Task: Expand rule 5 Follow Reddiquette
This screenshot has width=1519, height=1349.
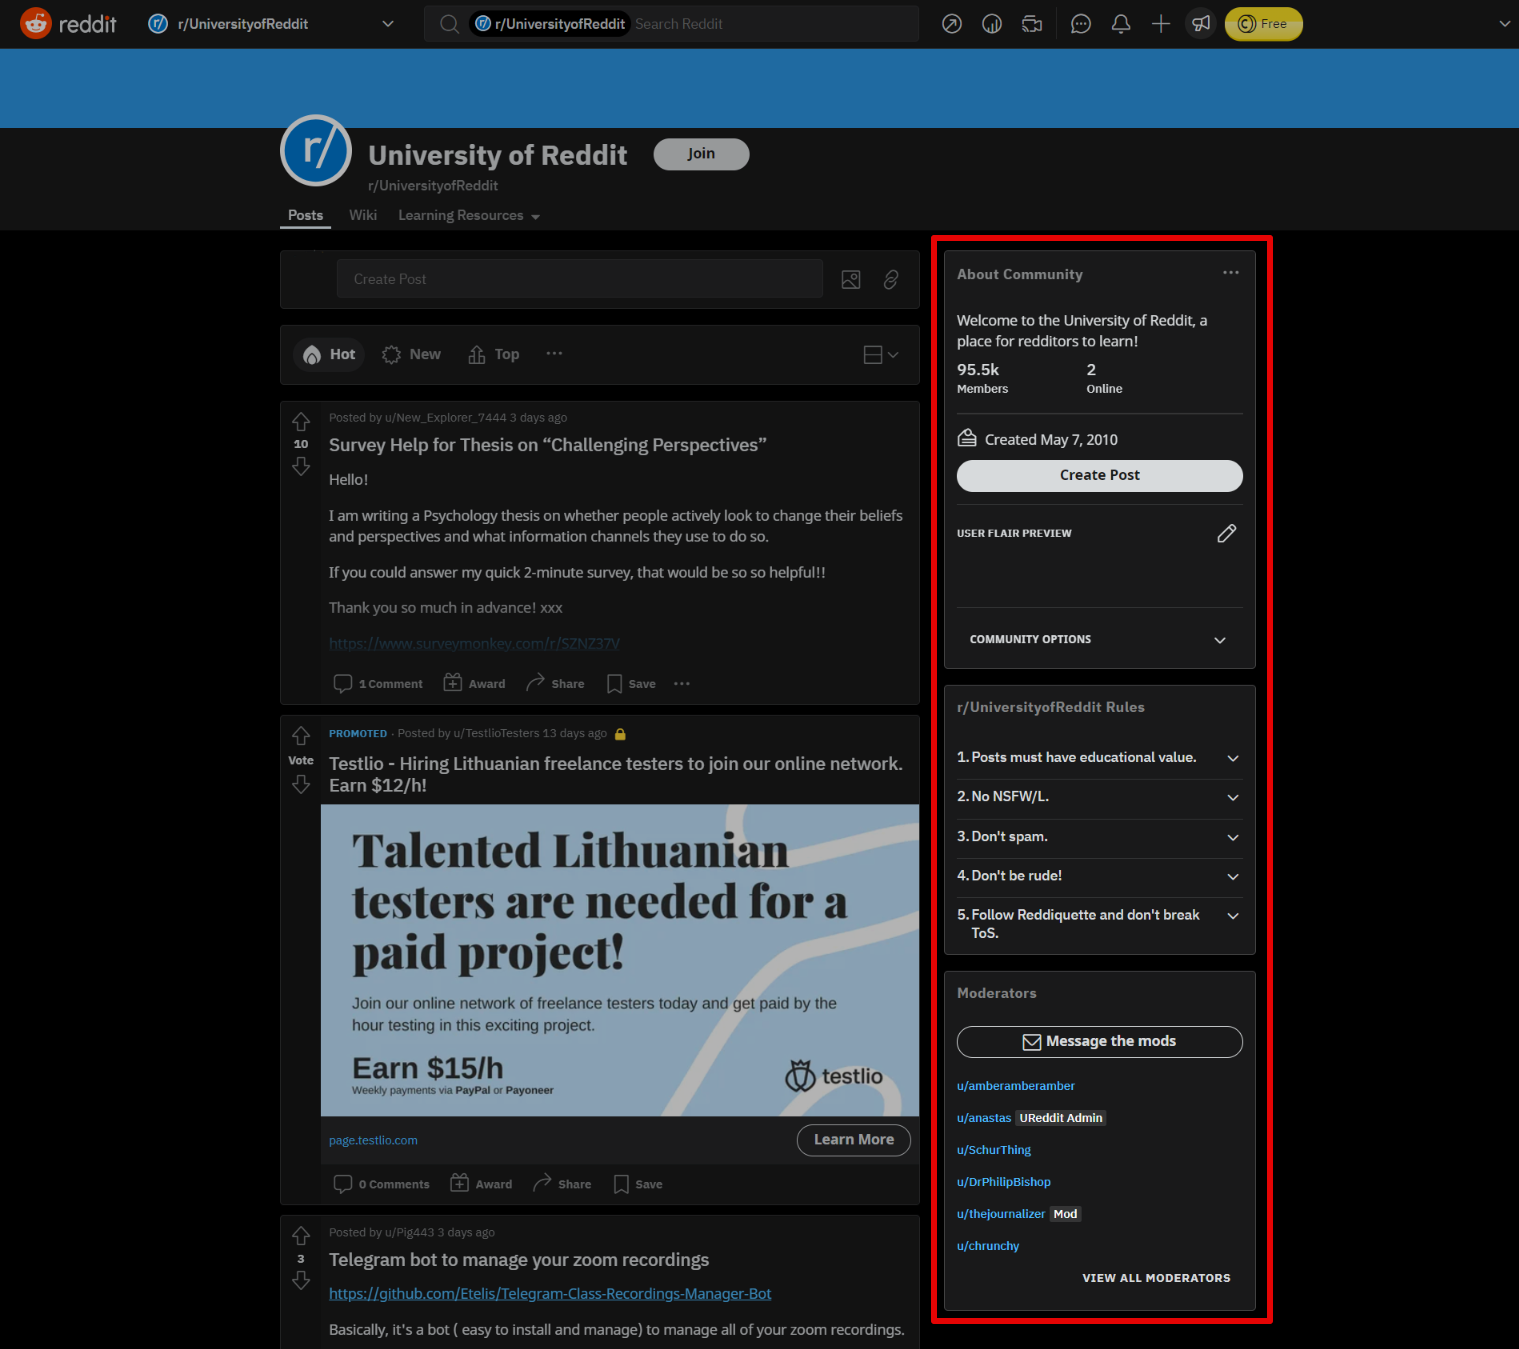Action: [1100, 924]
